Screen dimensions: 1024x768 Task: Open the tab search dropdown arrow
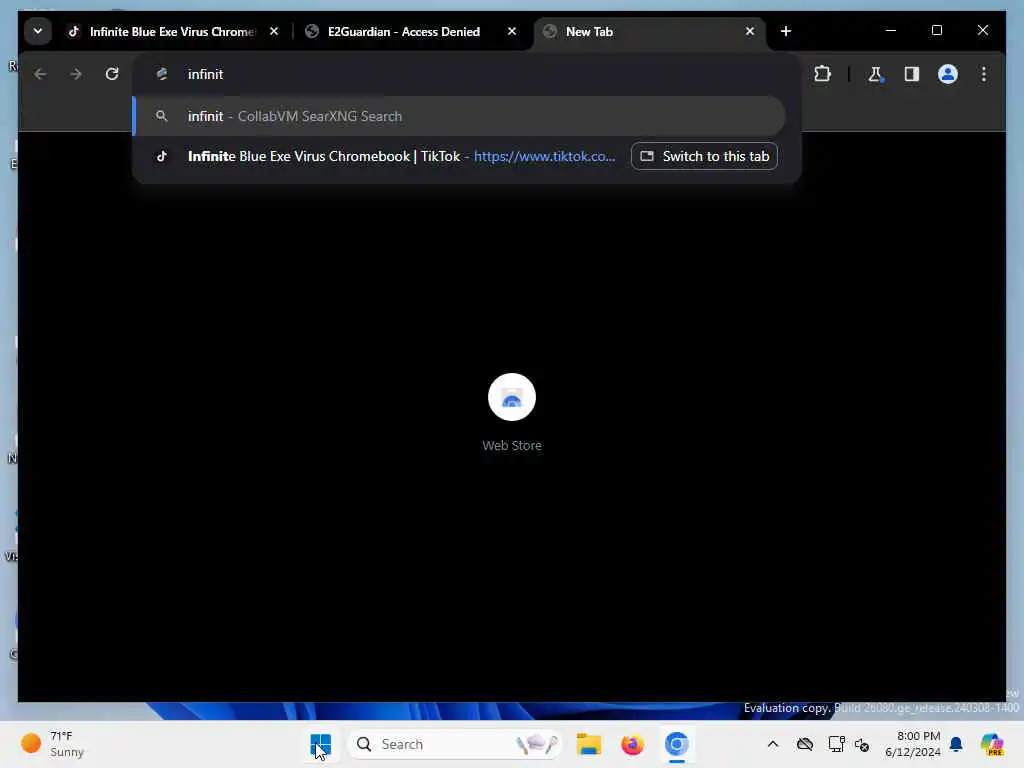38,31
